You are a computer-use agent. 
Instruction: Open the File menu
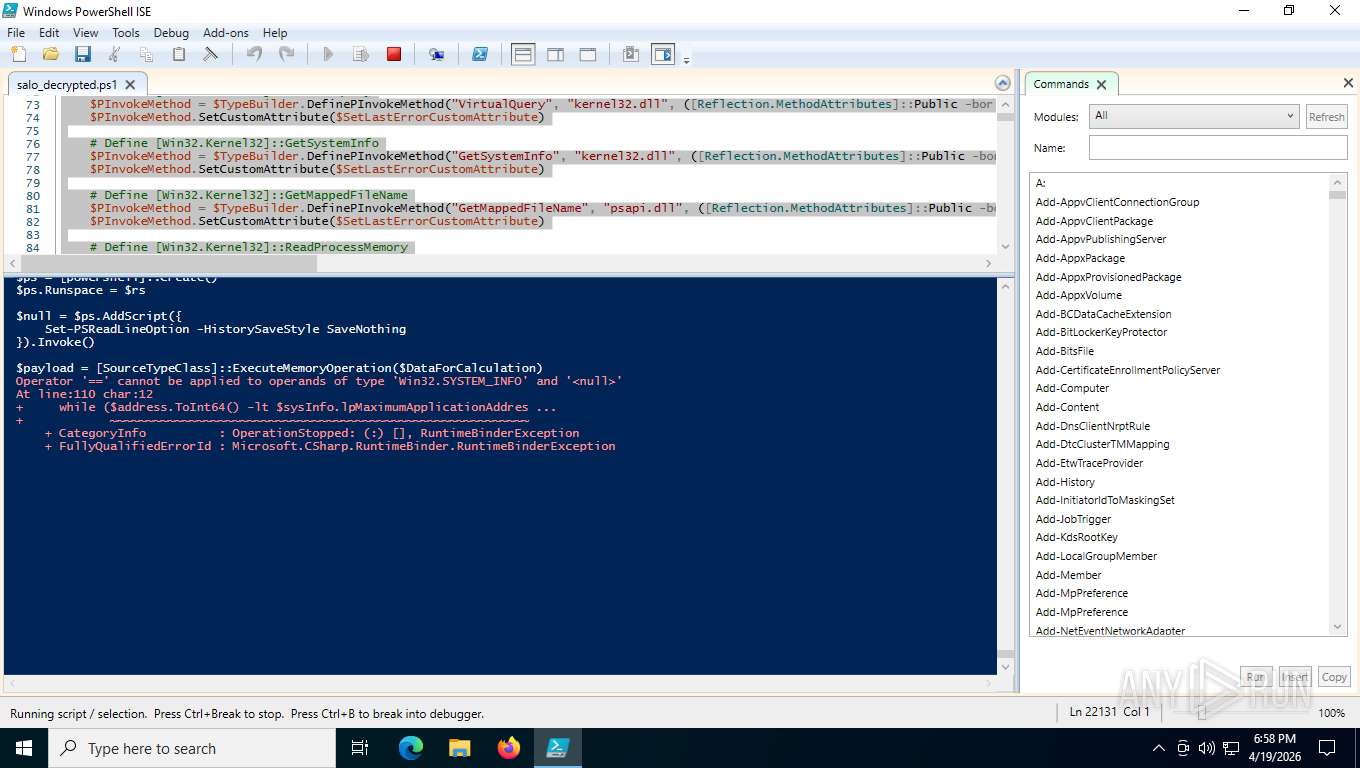[x=16, y=32]
